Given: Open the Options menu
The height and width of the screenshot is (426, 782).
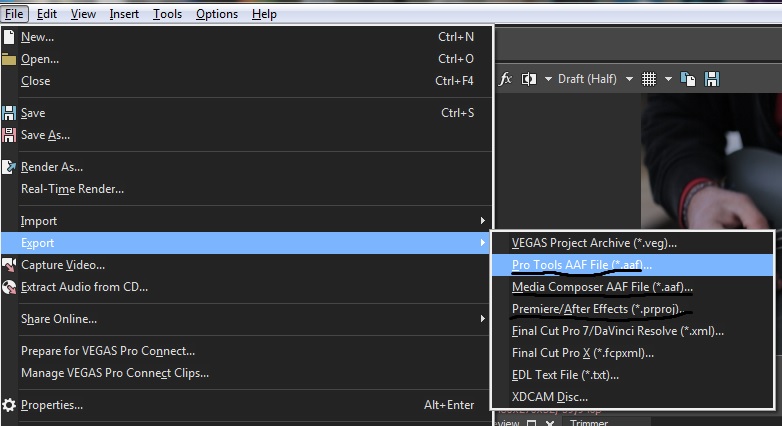Looking at the screenshot, I should click(216, 14).
